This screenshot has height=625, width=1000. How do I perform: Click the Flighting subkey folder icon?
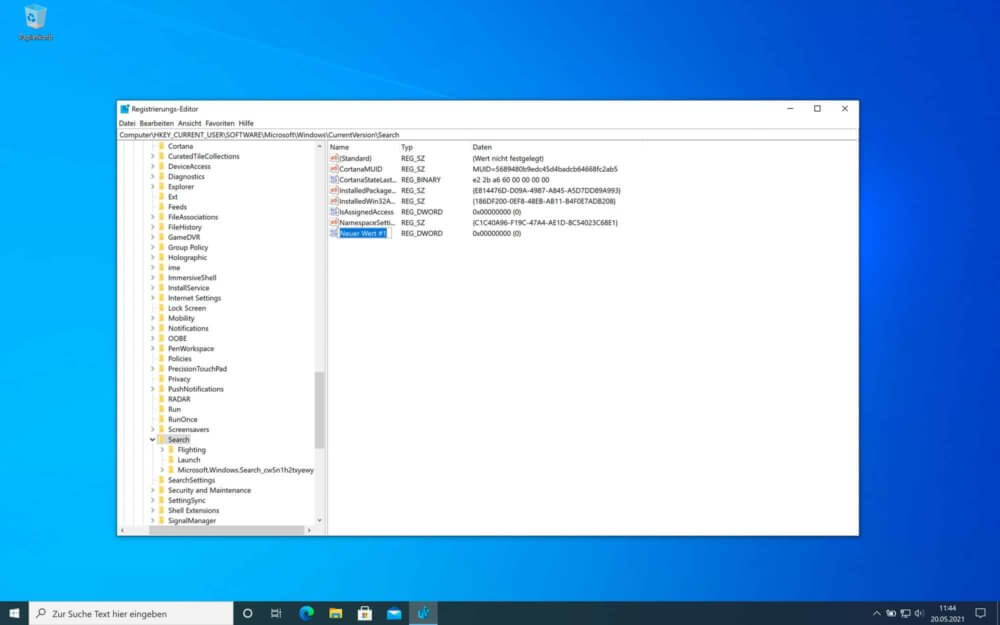172,450
